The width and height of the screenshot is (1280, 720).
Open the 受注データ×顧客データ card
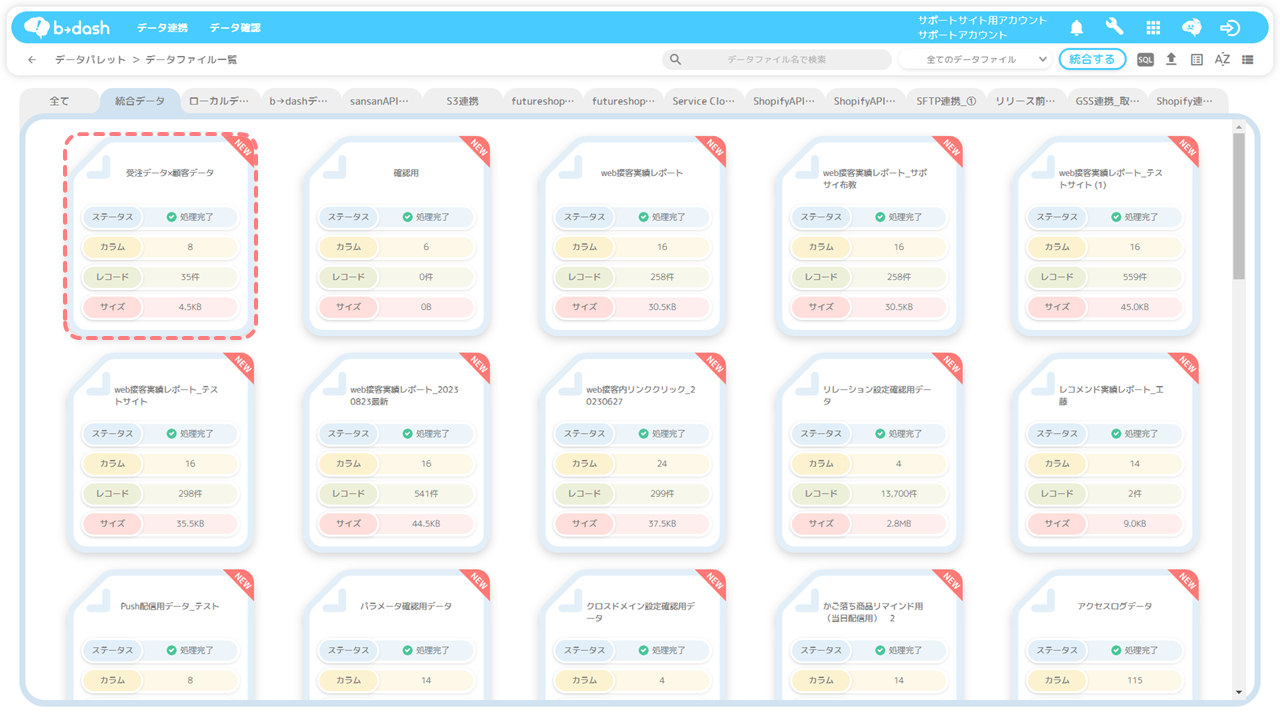[161, 236]
